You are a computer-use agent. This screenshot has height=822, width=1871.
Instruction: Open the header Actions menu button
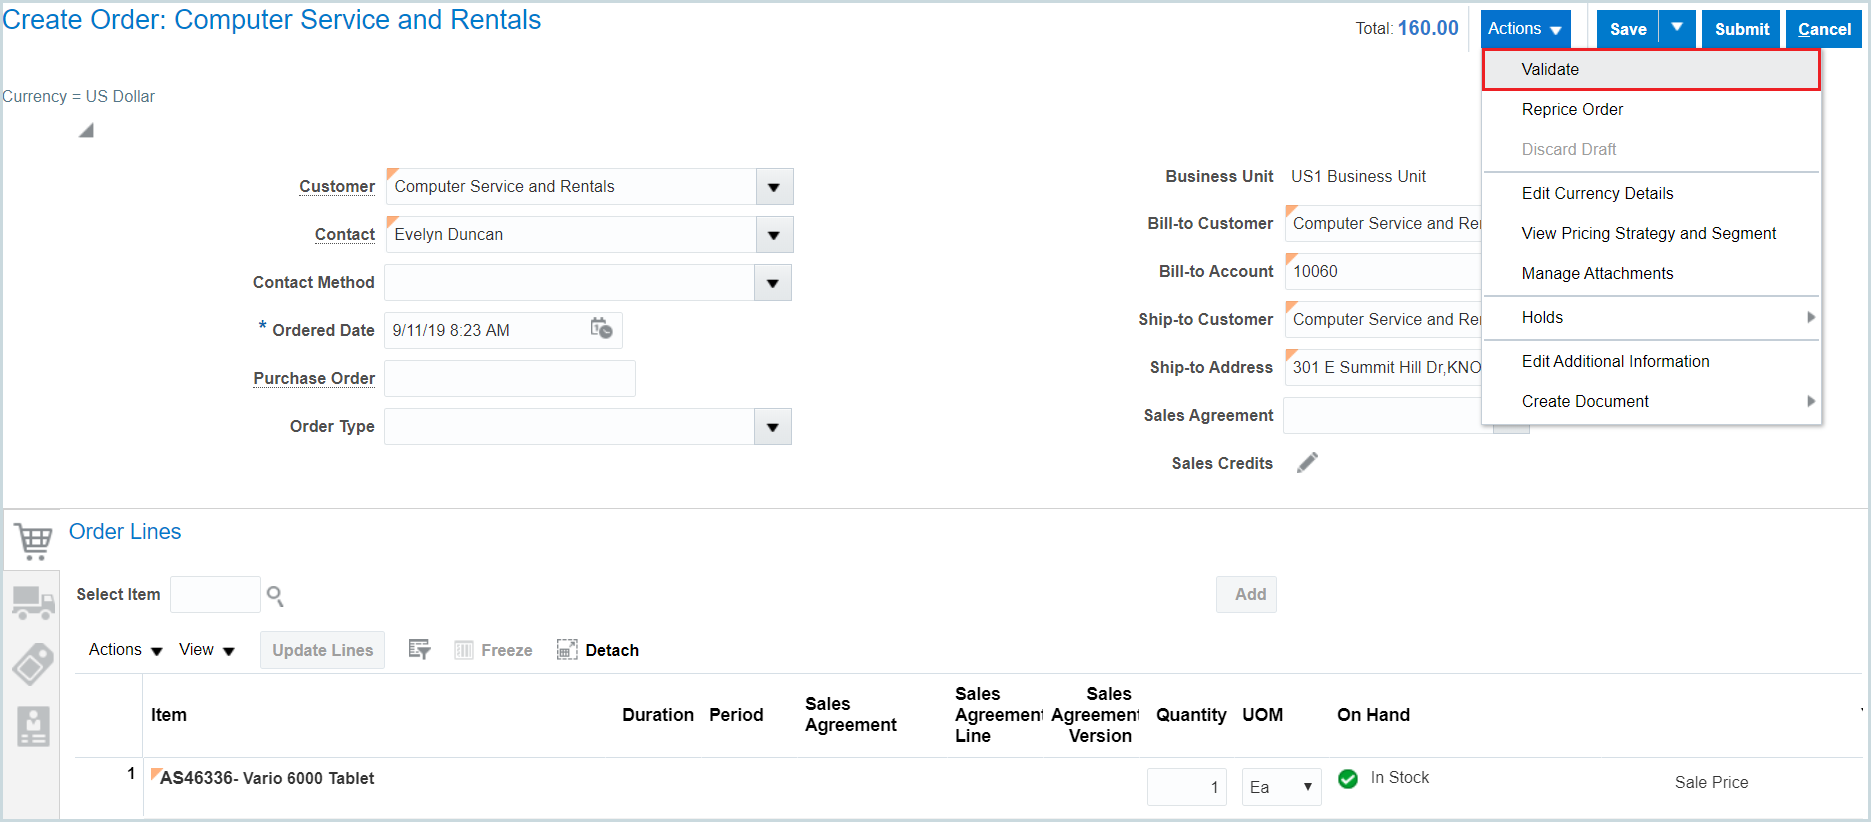point(1525,29)
